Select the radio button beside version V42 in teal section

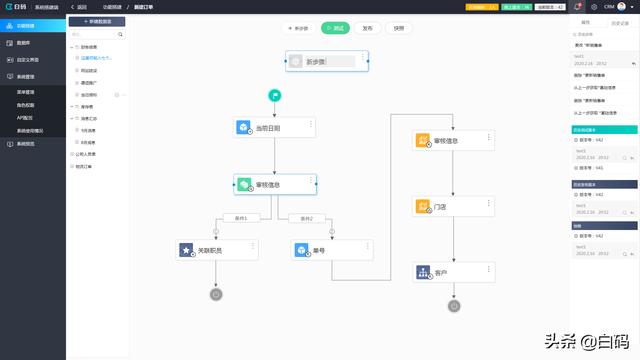(576, 140)
